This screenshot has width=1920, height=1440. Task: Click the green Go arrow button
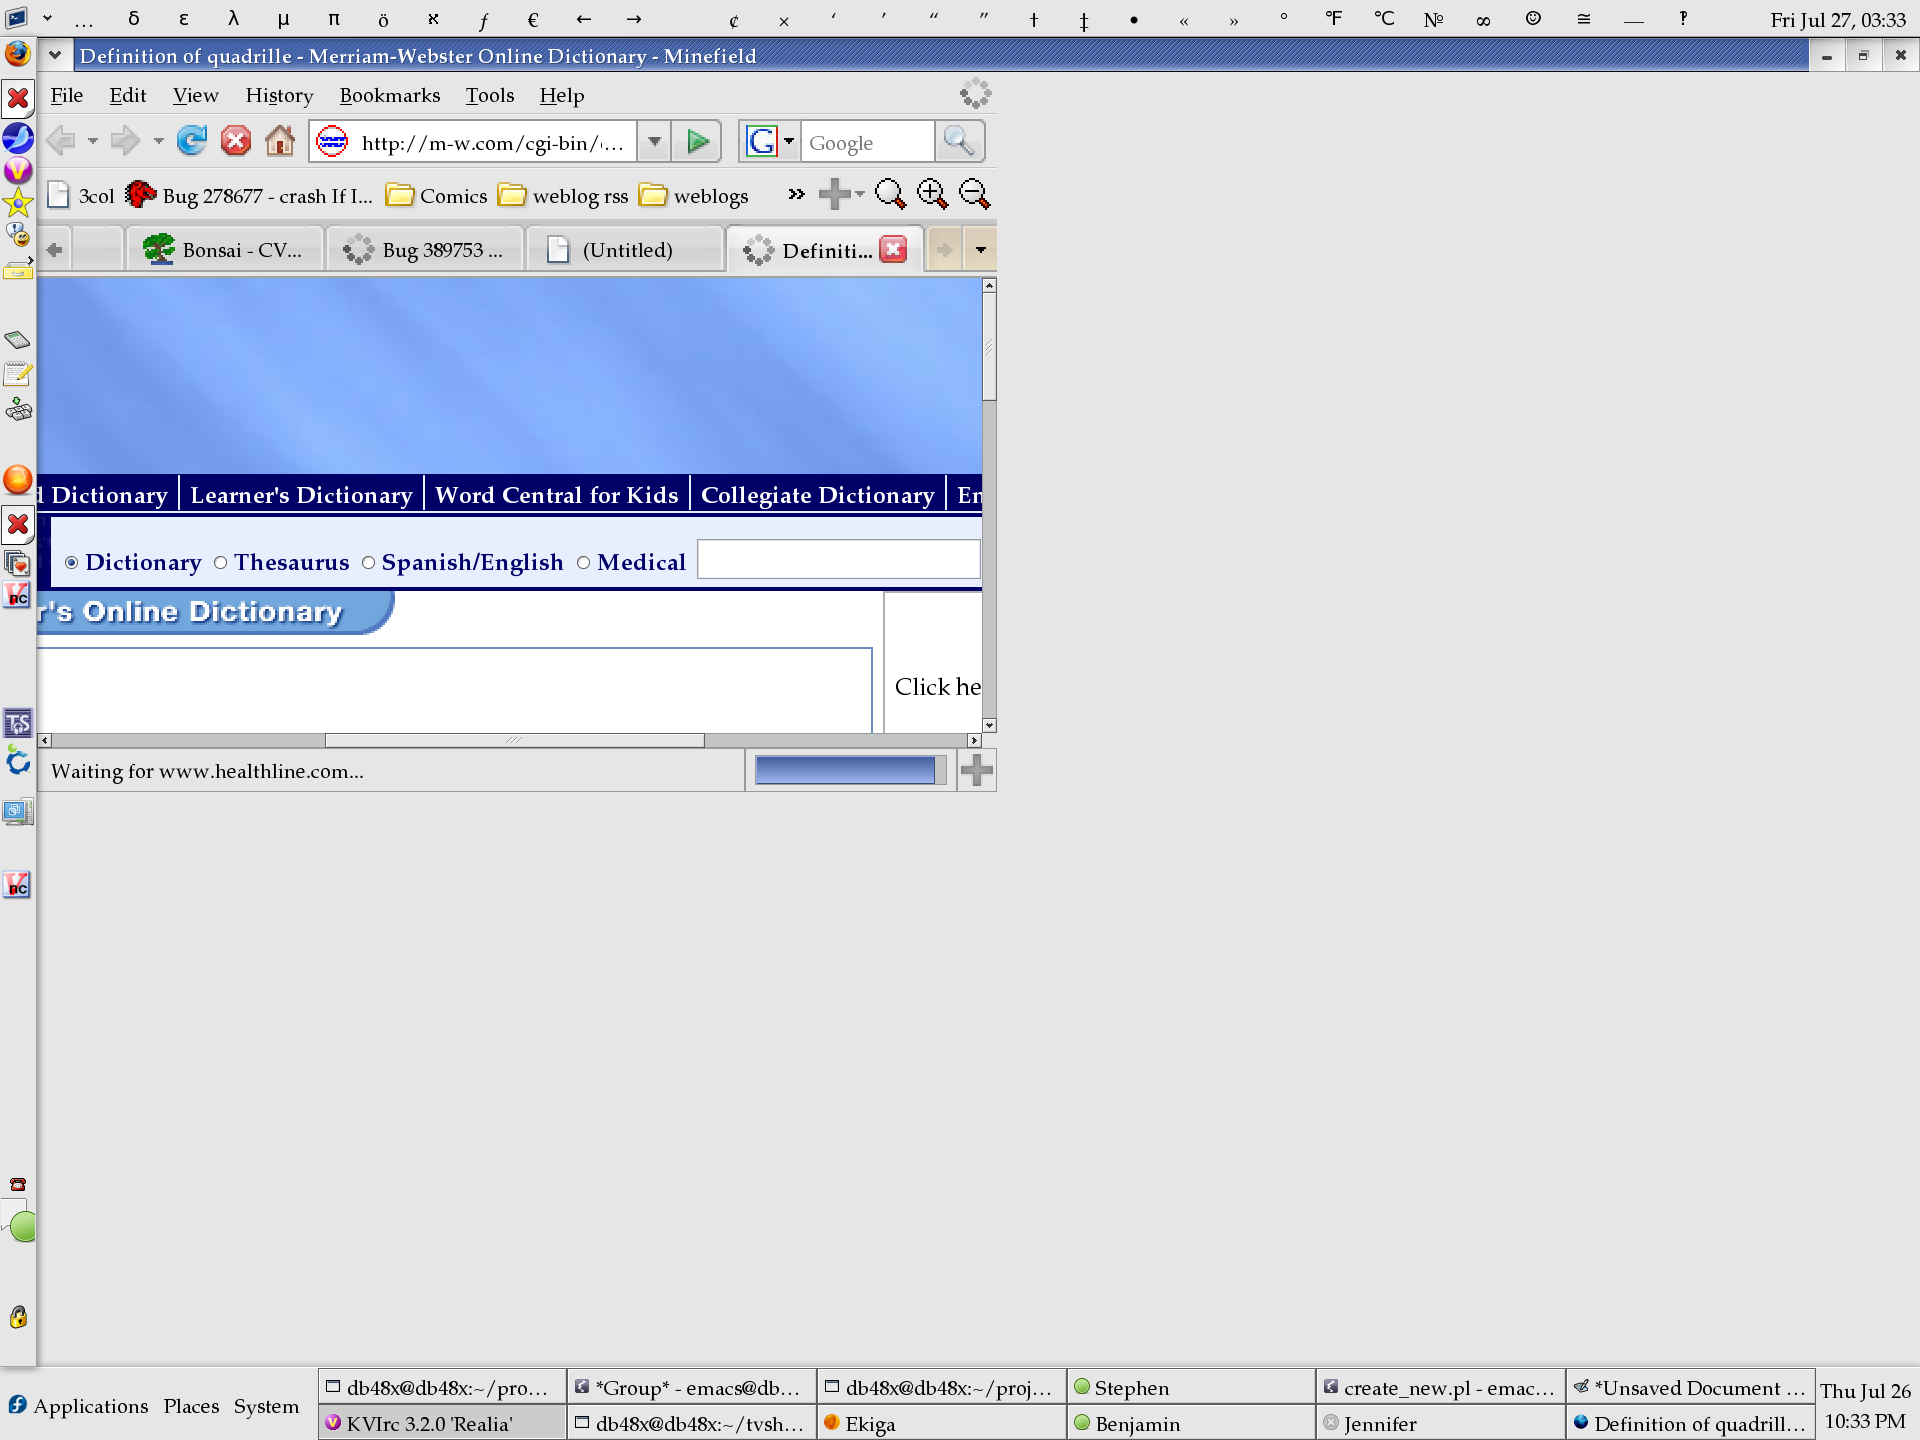[x=697, y=142]
